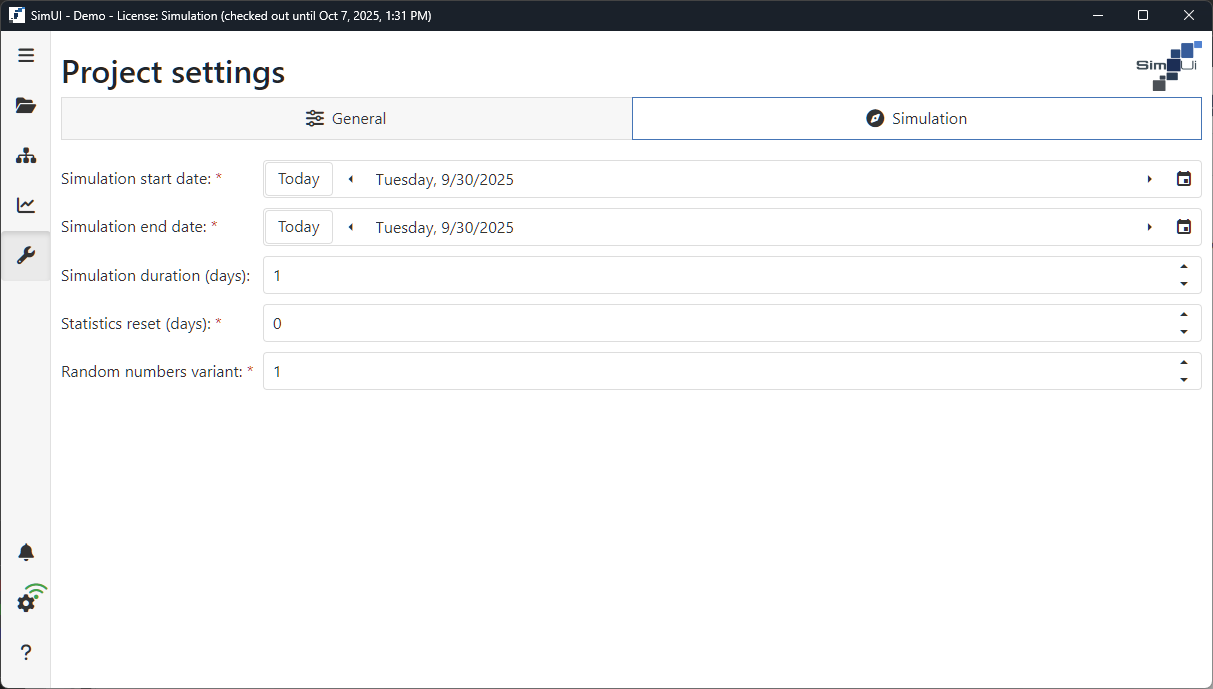Advance simulation end date to next day
Screen dimensions: 1213x689
[1149, 227]
